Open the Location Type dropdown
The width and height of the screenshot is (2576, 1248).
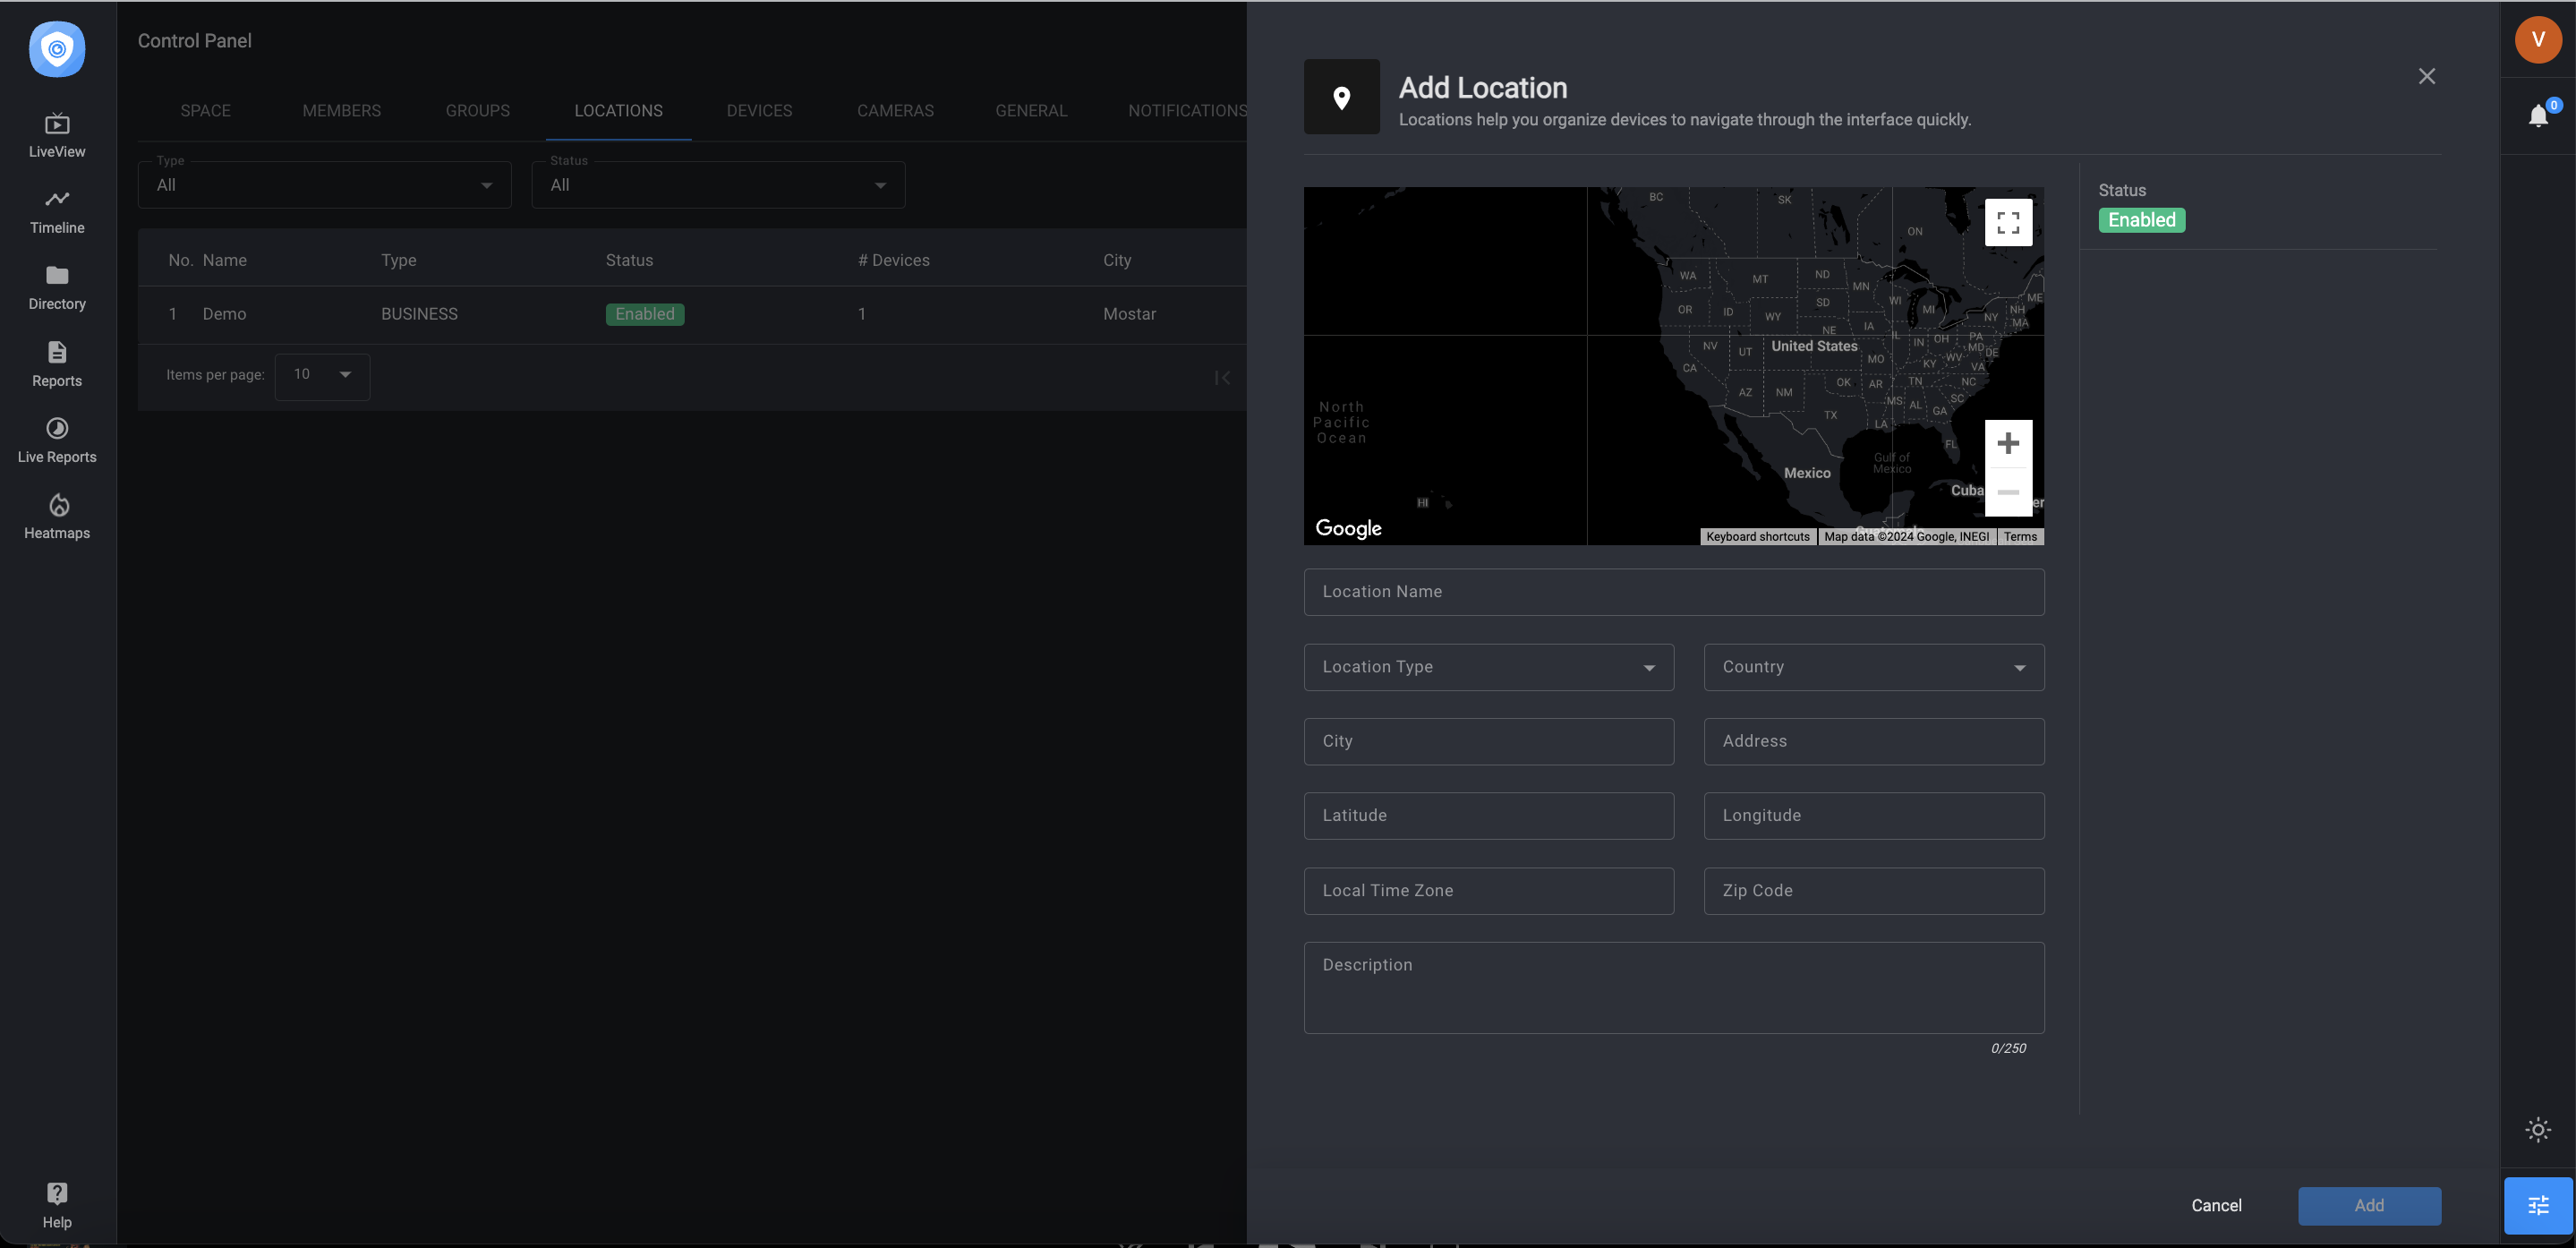(x=1488, y=667)
